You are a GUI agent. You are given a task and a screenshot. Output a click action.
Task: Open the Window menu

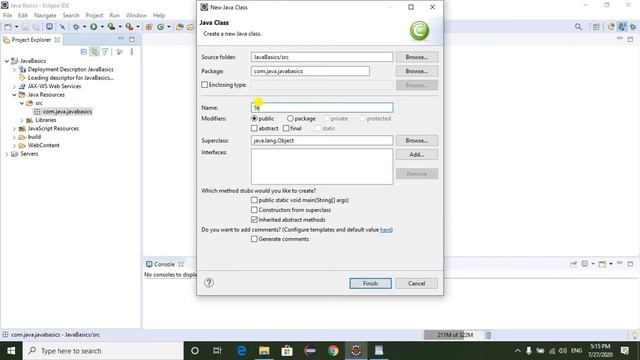click(136, 16)
